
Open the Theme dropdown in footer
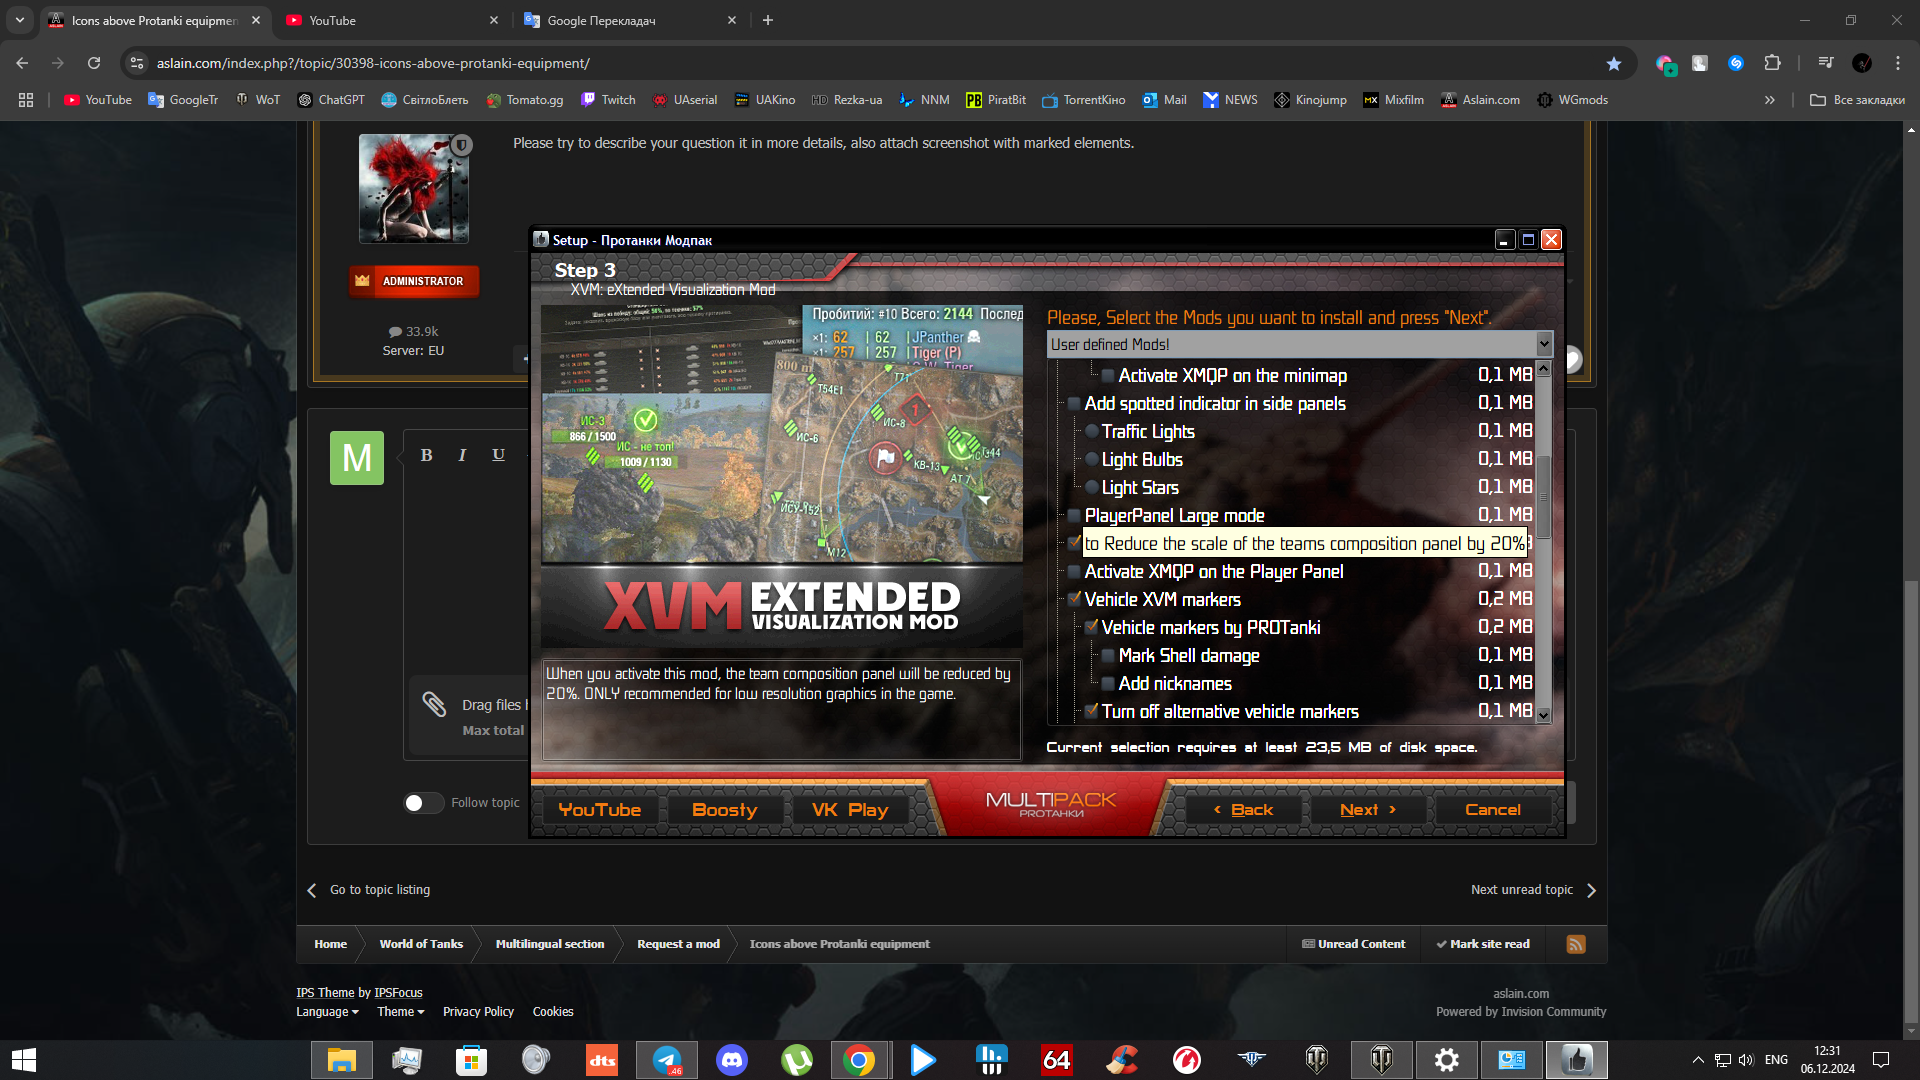400,1012
